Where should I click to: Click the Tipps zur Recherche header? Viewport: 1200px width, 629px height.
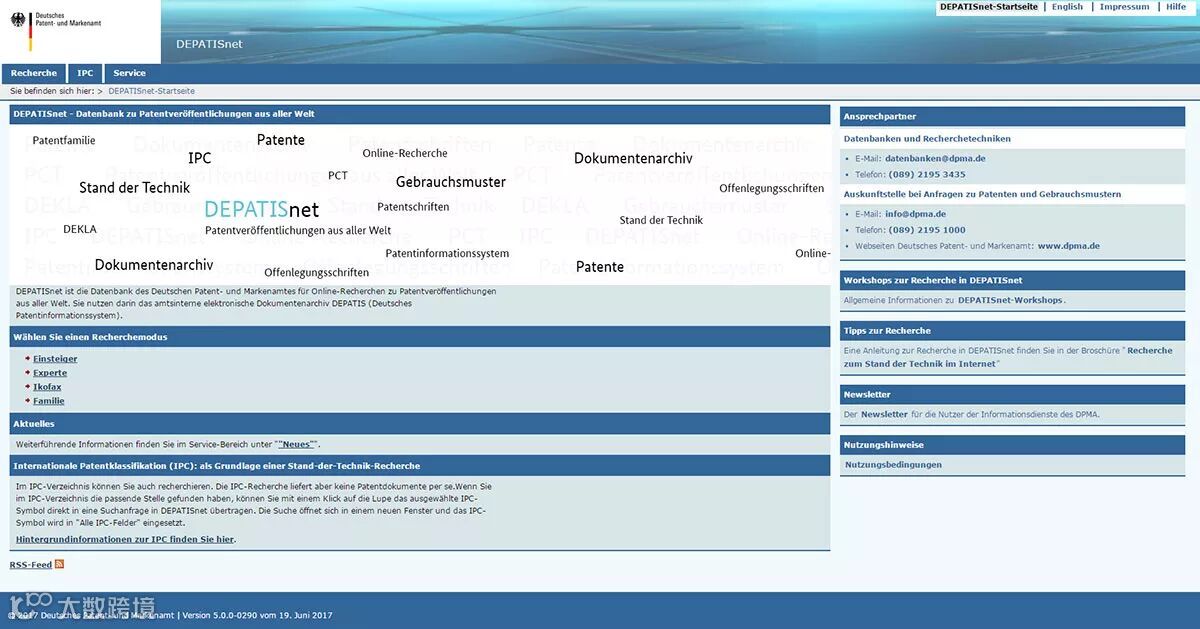click(1012, 331)
